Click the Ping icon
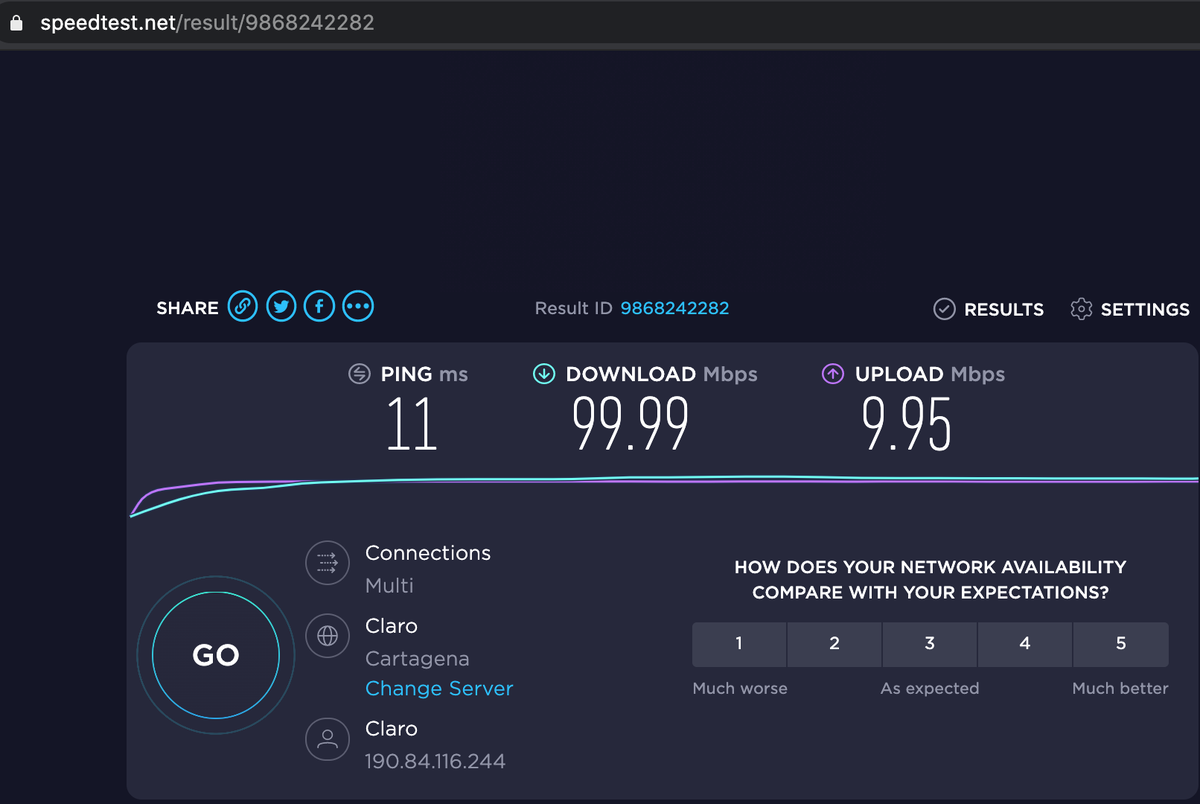Viewport: 1200px width, 804px height. (x=359, y=374)
